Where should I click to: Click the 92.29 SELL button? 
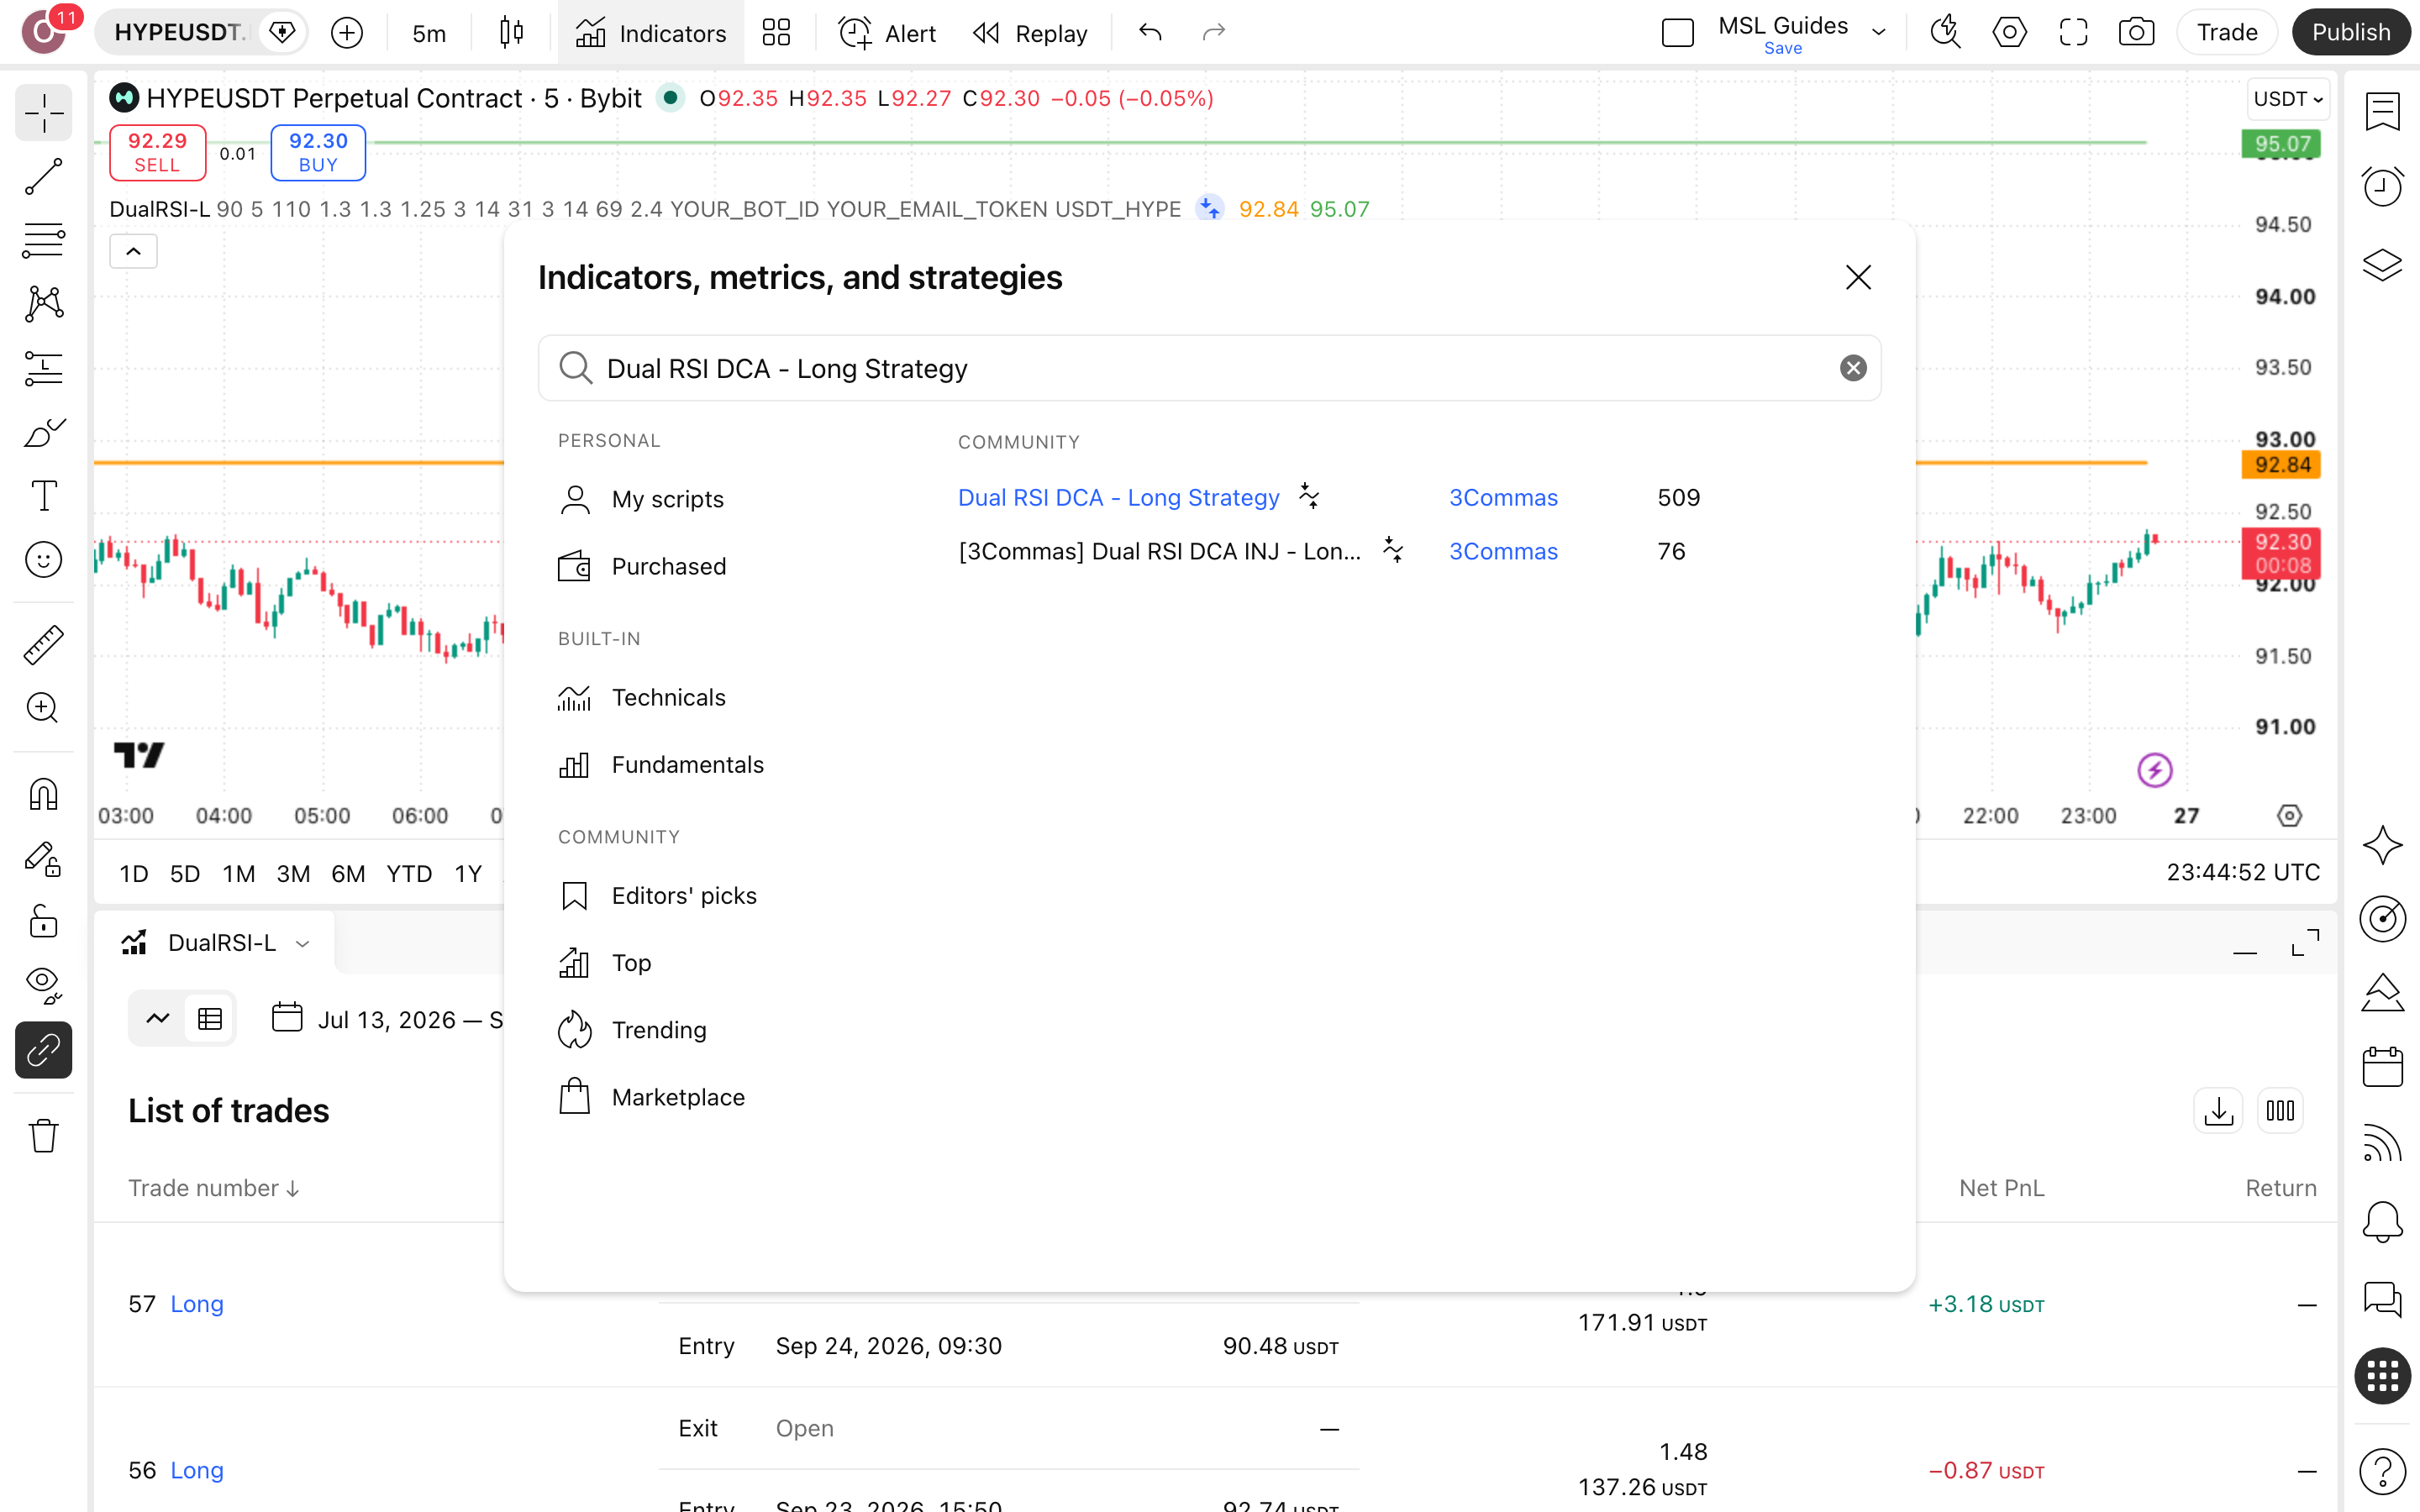(157, 152)
